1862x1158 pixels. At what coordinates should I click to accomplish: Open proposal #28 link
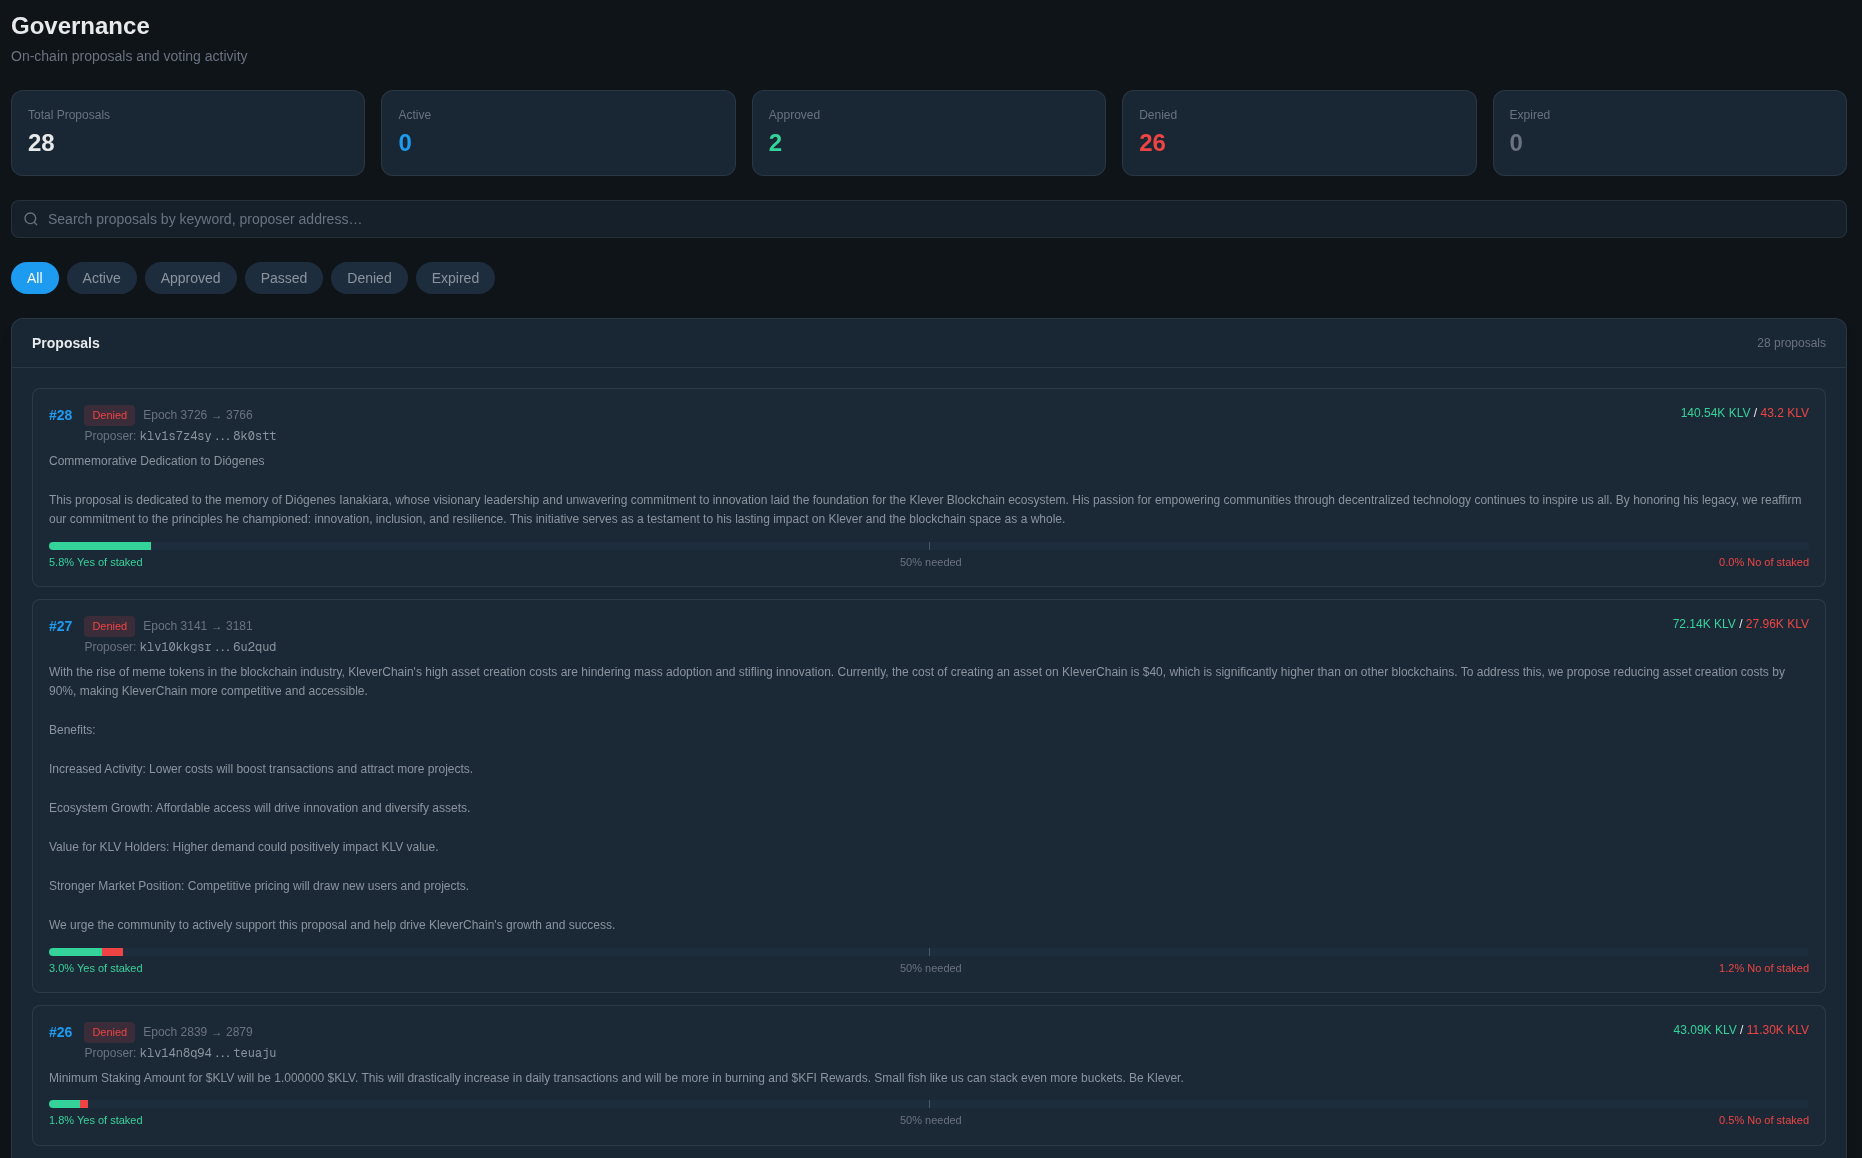tap(60, 415)
